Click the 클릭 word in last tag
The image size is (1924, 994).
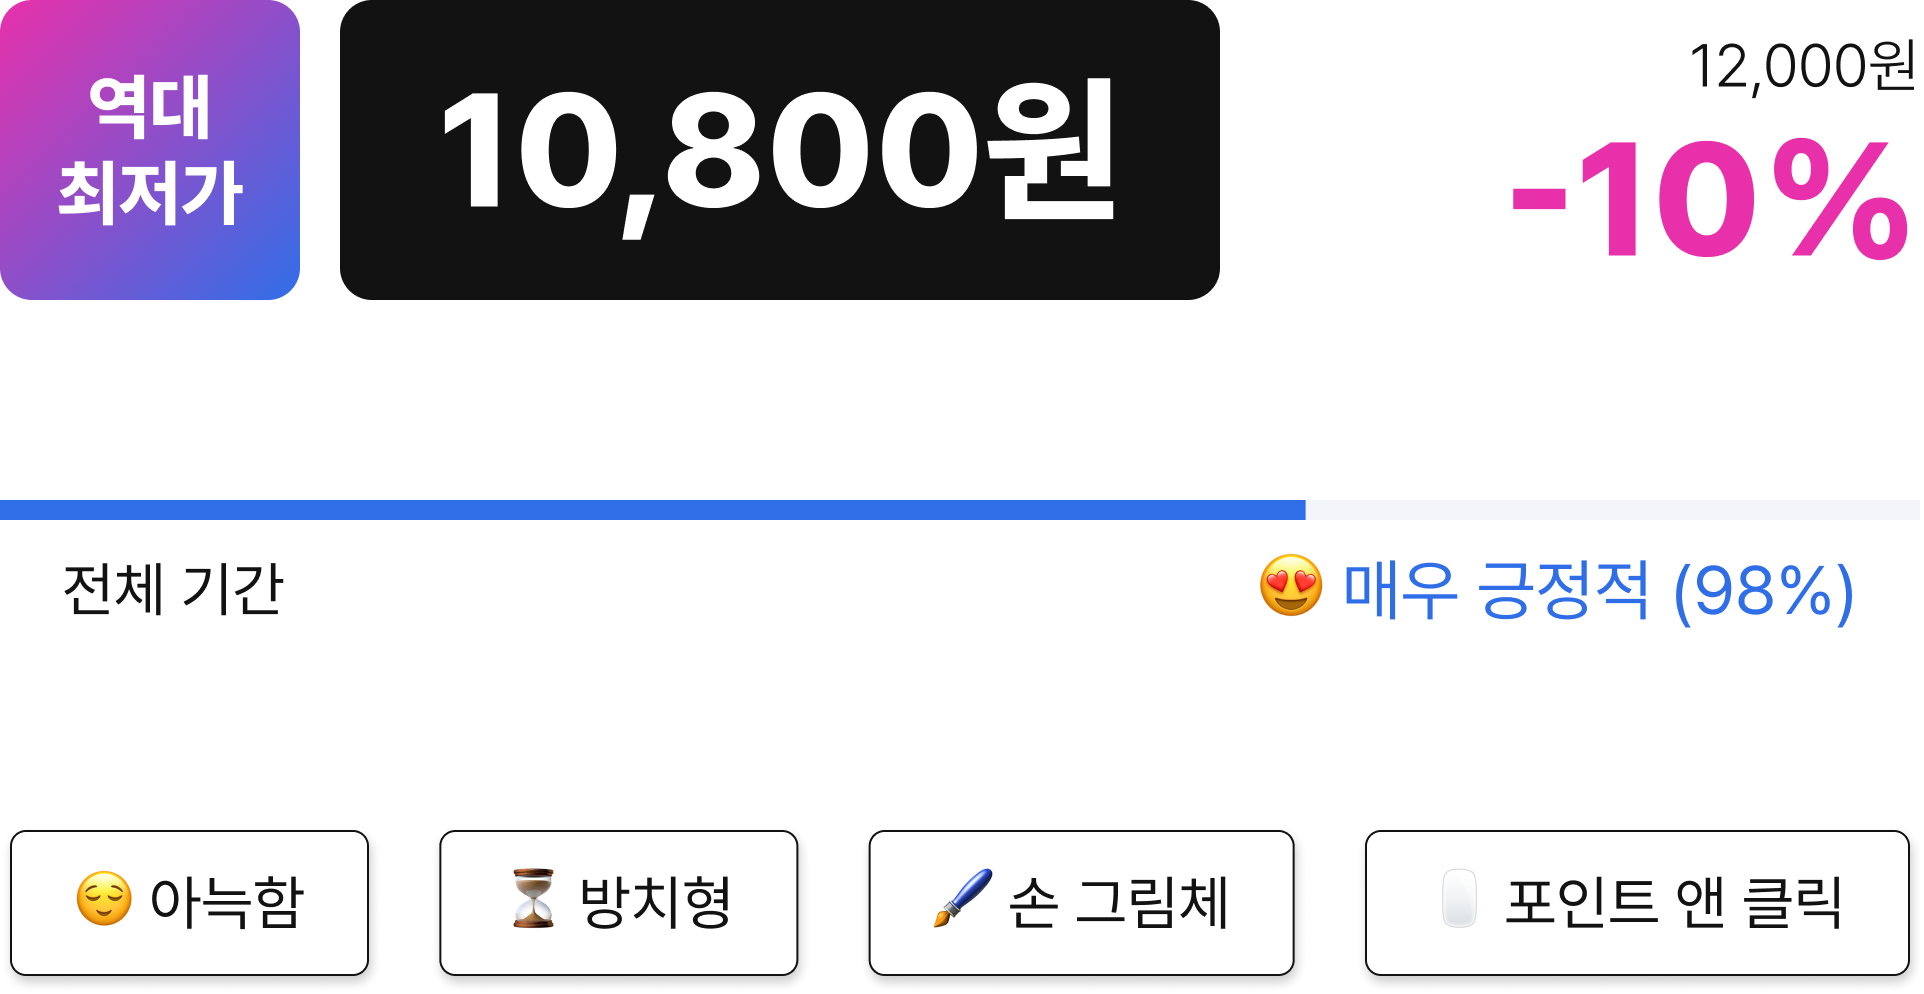point(1792,902)
